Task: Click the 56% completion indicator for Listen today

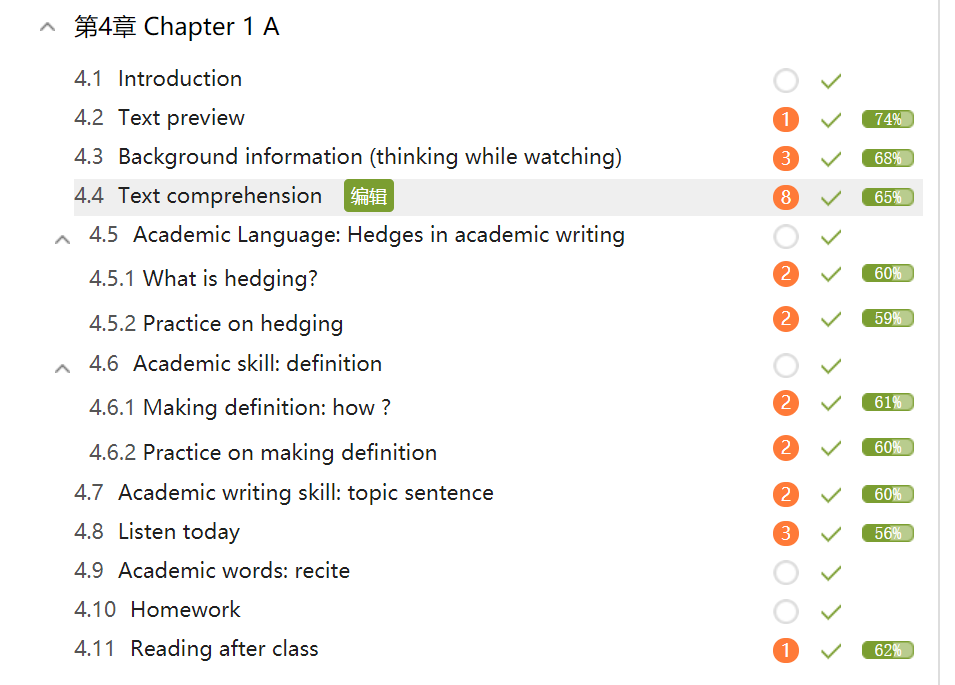Action: pyautogui.click(x=888, y=534)
